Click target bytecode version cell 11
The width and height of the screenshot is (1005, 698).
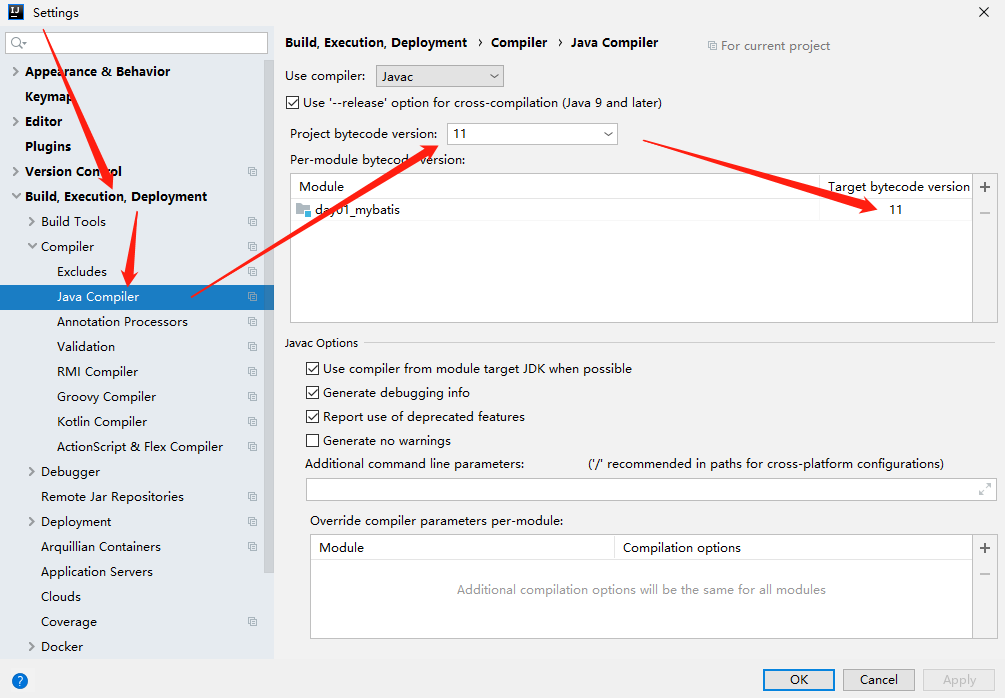click(895, 210)
